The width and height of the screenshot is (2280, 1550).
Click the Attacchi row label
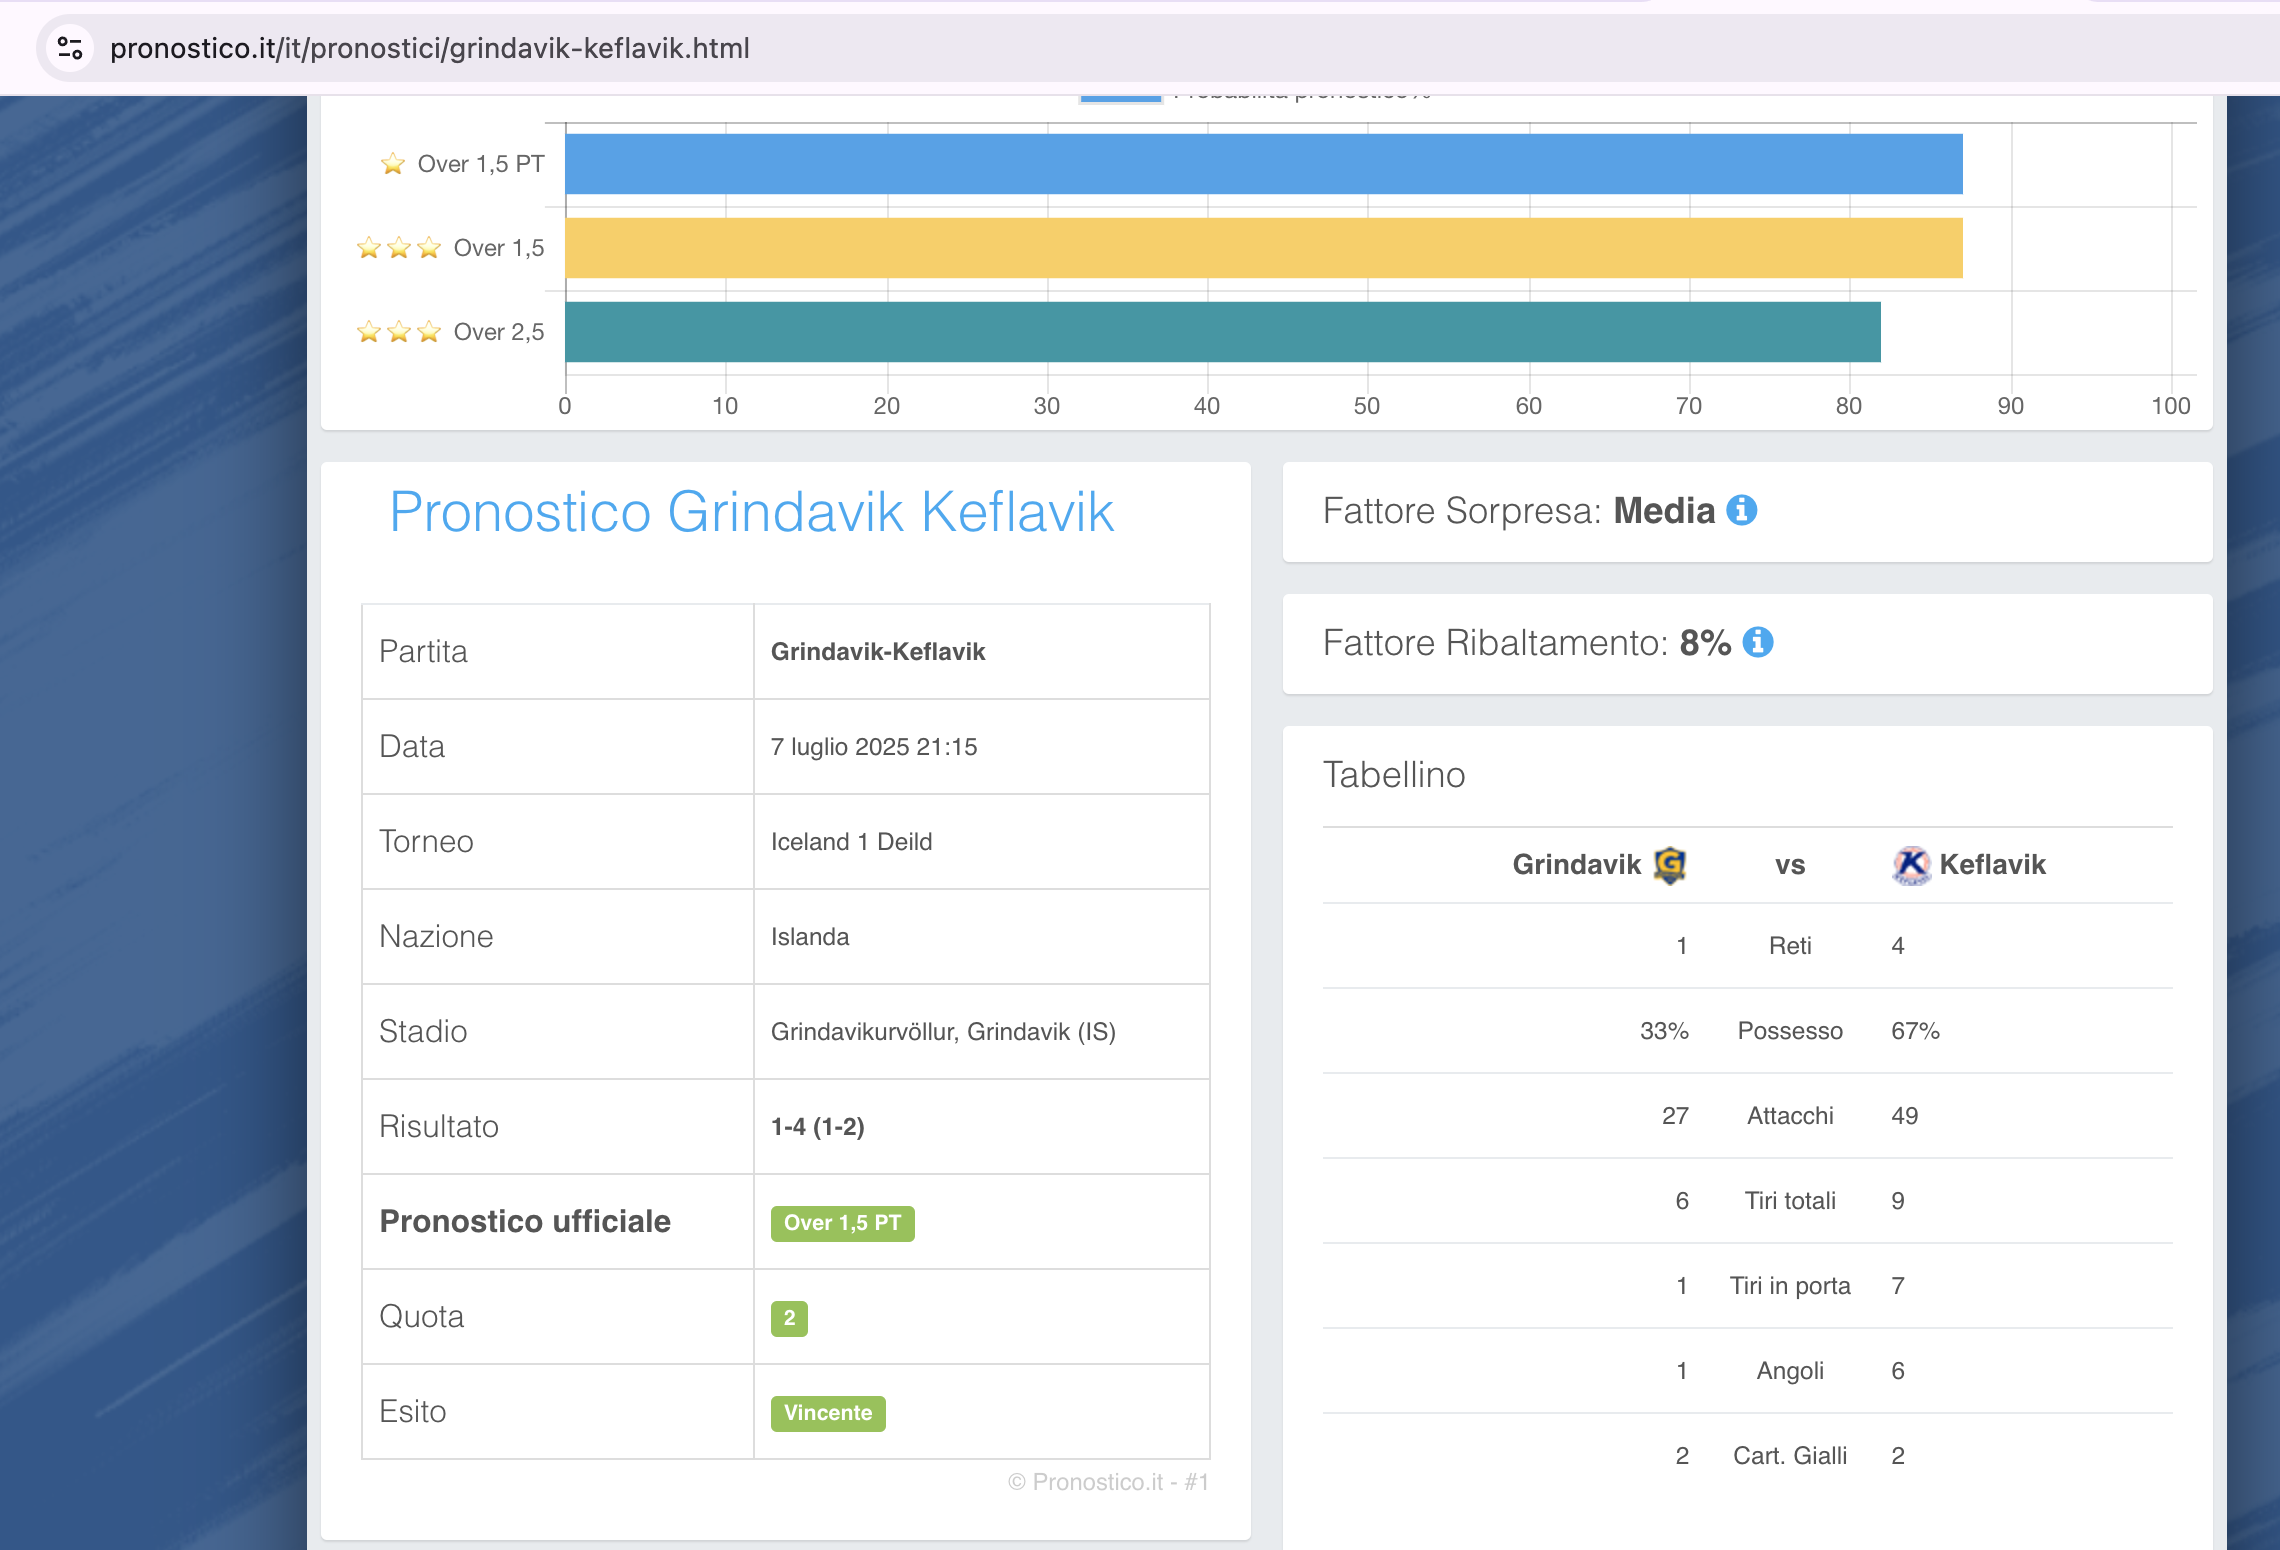point(1790,1116)
